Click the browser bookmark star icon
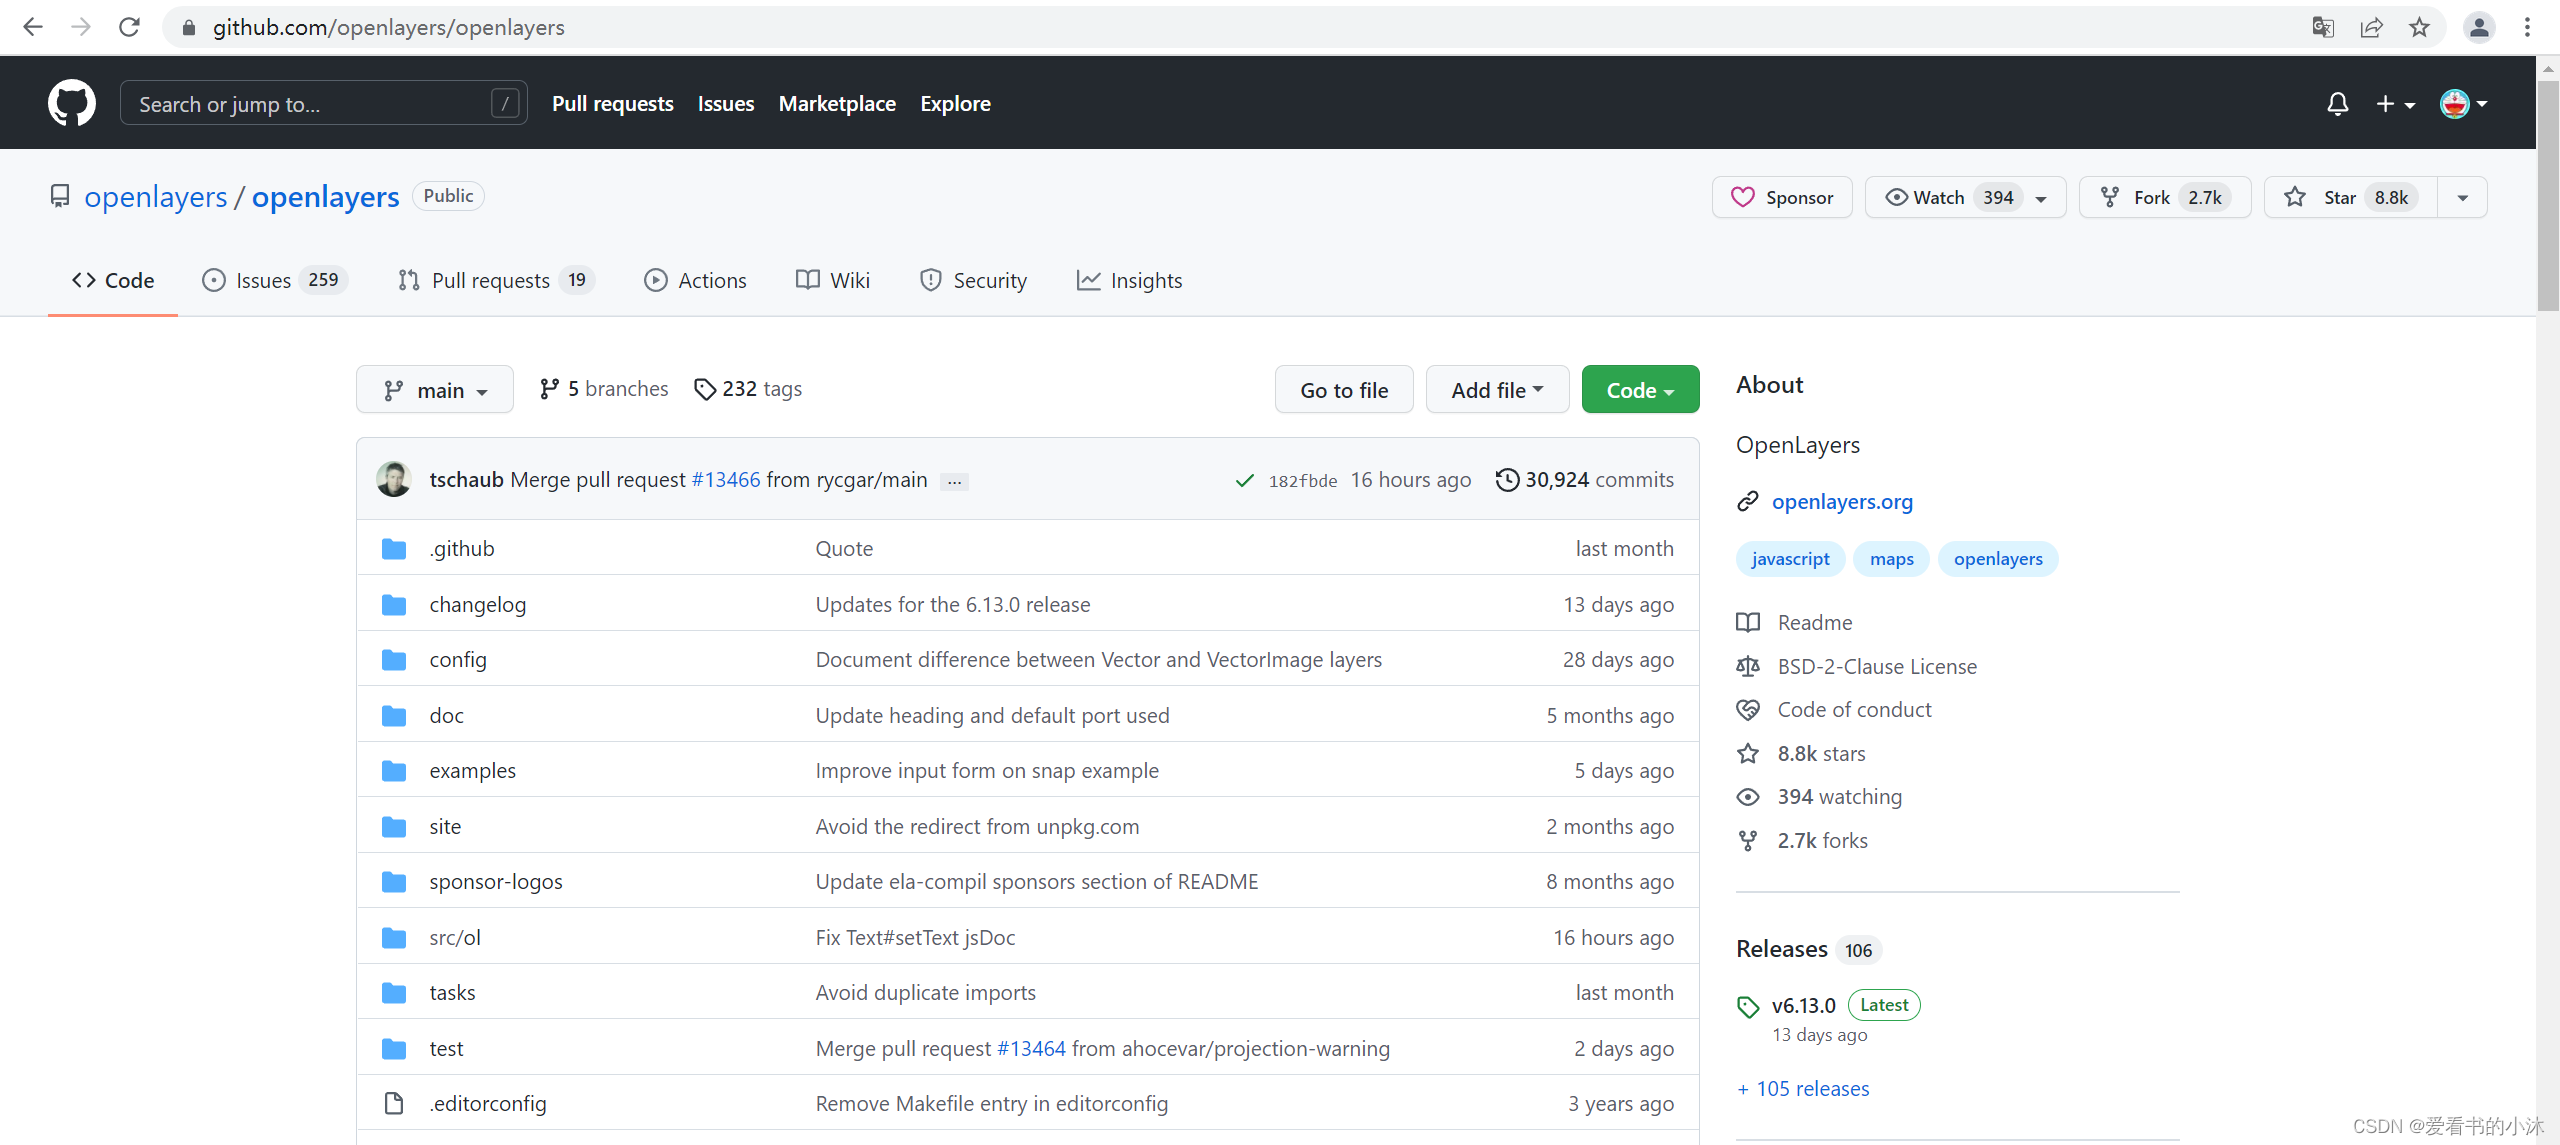This screenshot has height=1145, width=2560. [x=2419, y=27]
